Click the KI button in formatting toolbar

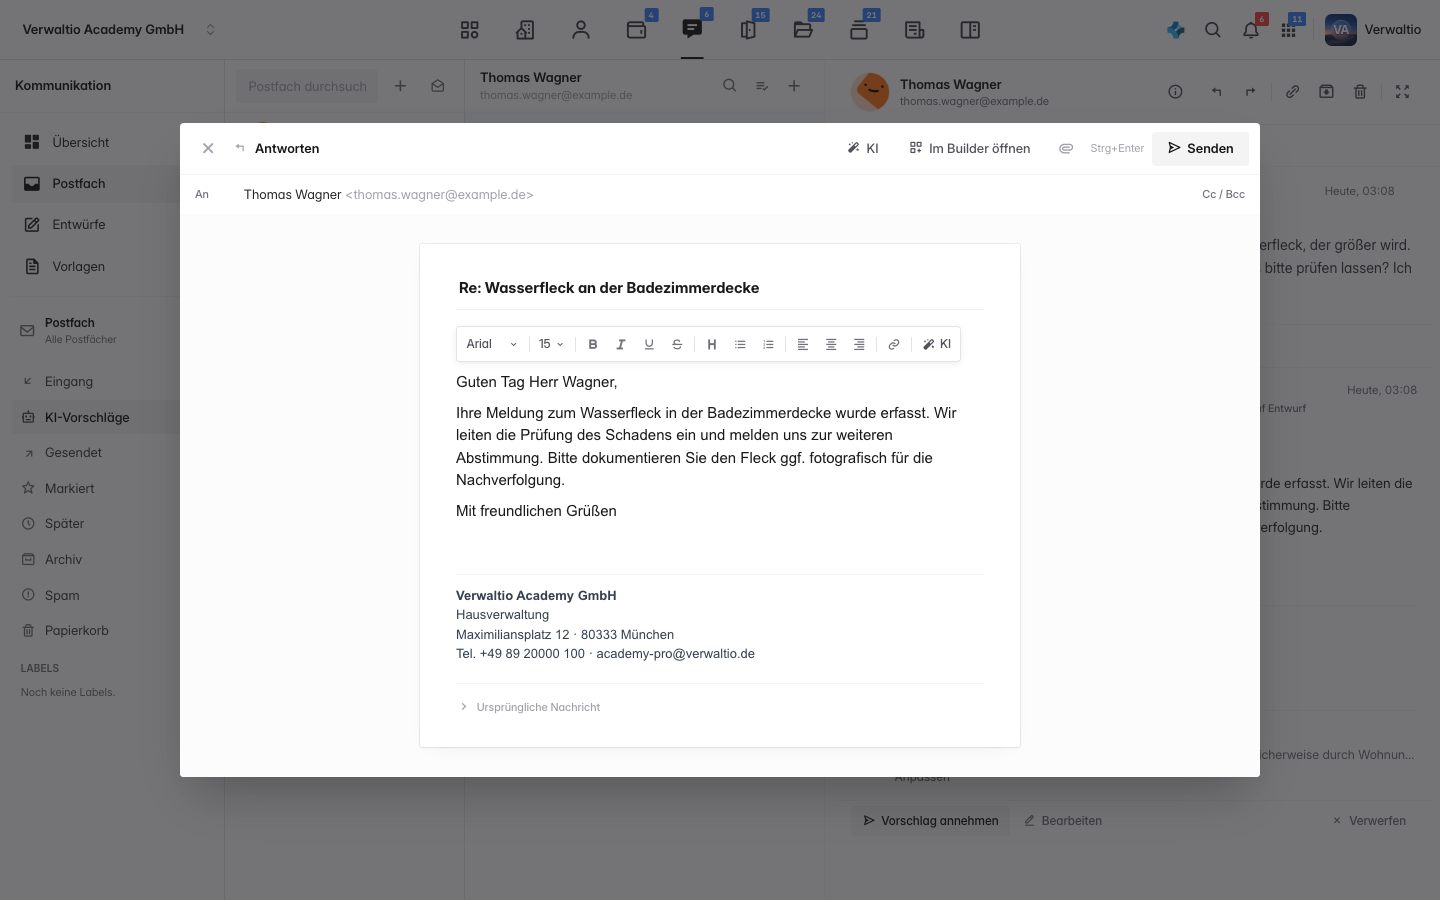click(937, 344)
